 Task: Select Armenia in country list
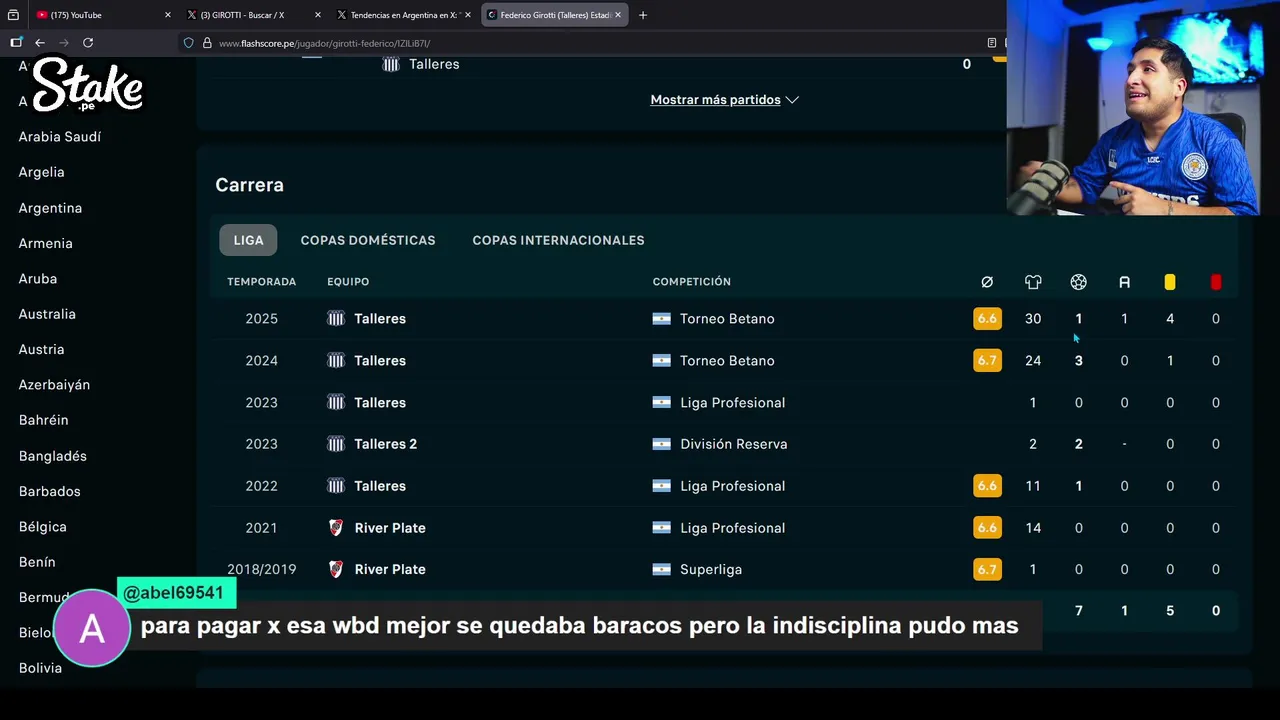[x=45, y=243]
